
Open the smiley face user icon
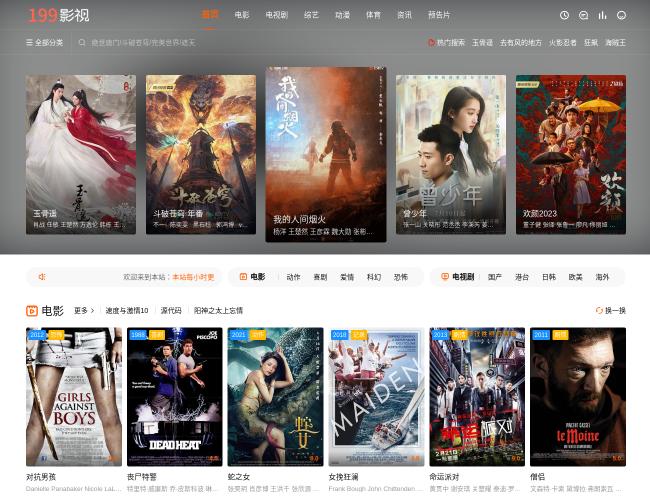pyautogui.click(x=621, y=15)
